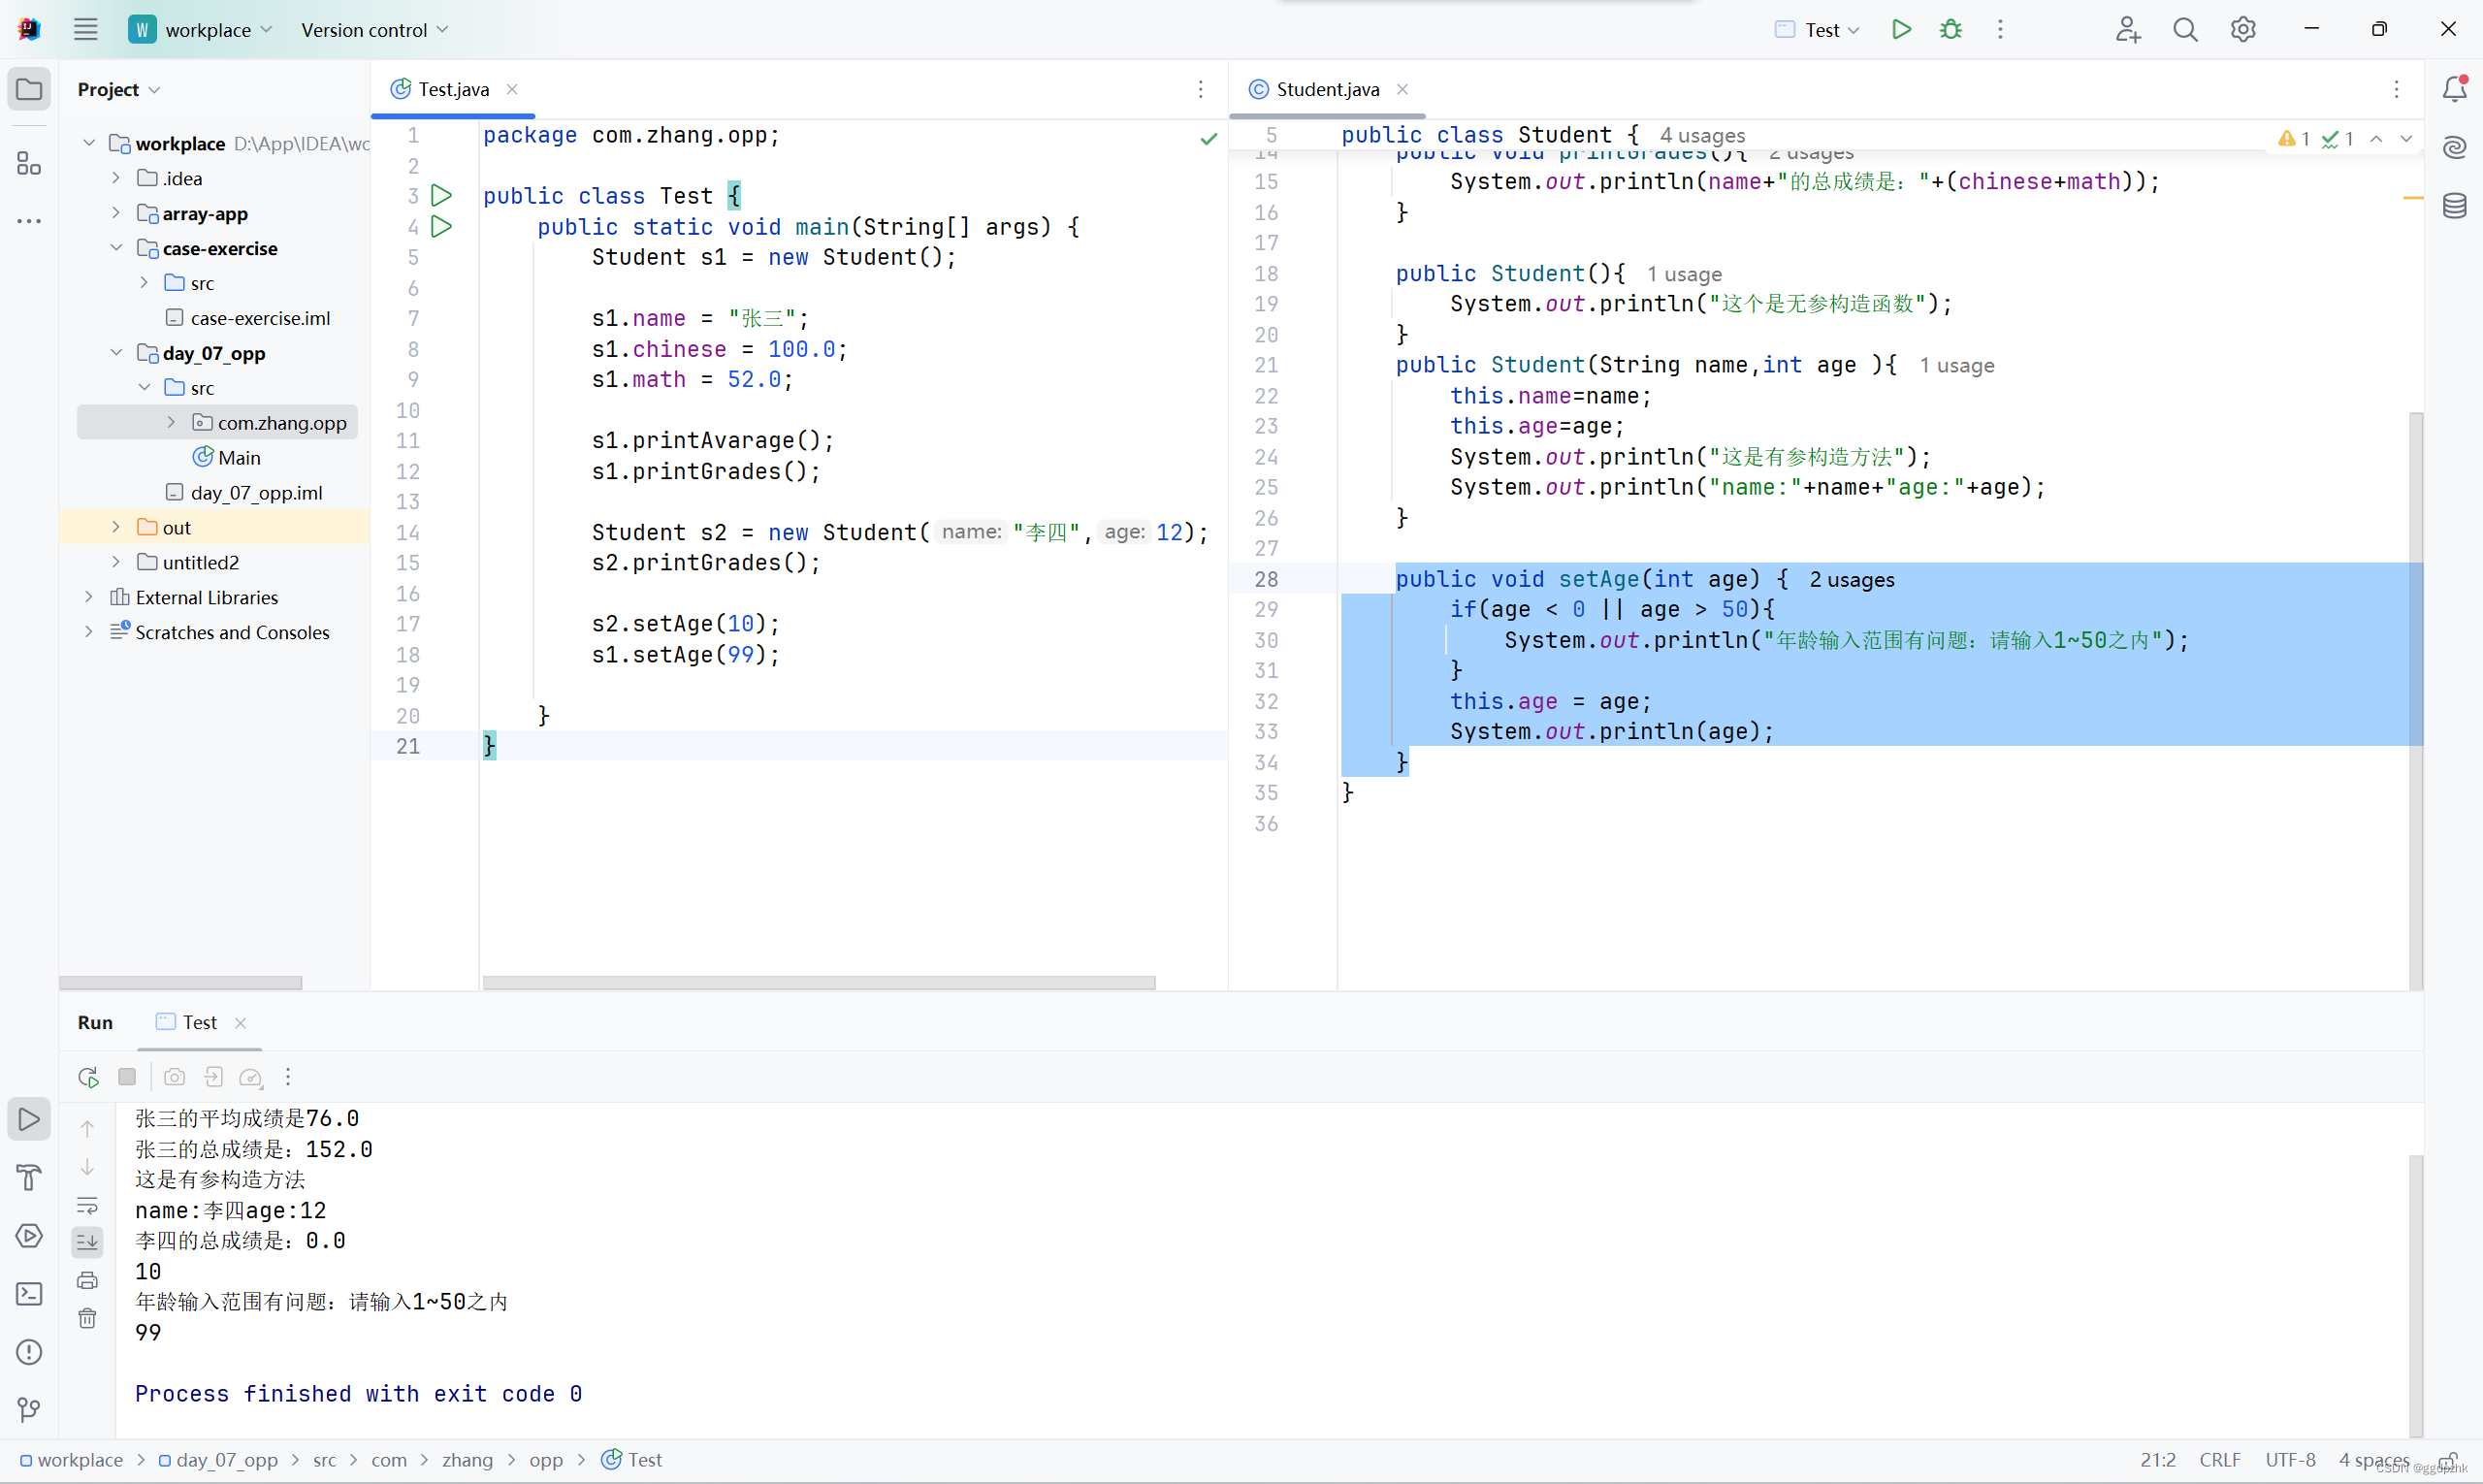Expand the External Libraries tree item
This screenshot has width=2483, height=1484.
coord(90,597)
